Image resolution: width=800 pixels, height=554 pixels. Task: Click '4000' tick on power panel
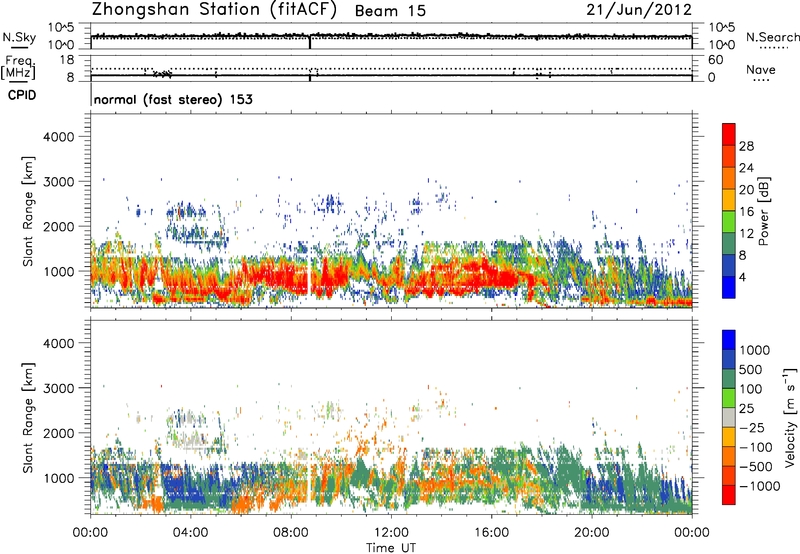click(58, 137)
